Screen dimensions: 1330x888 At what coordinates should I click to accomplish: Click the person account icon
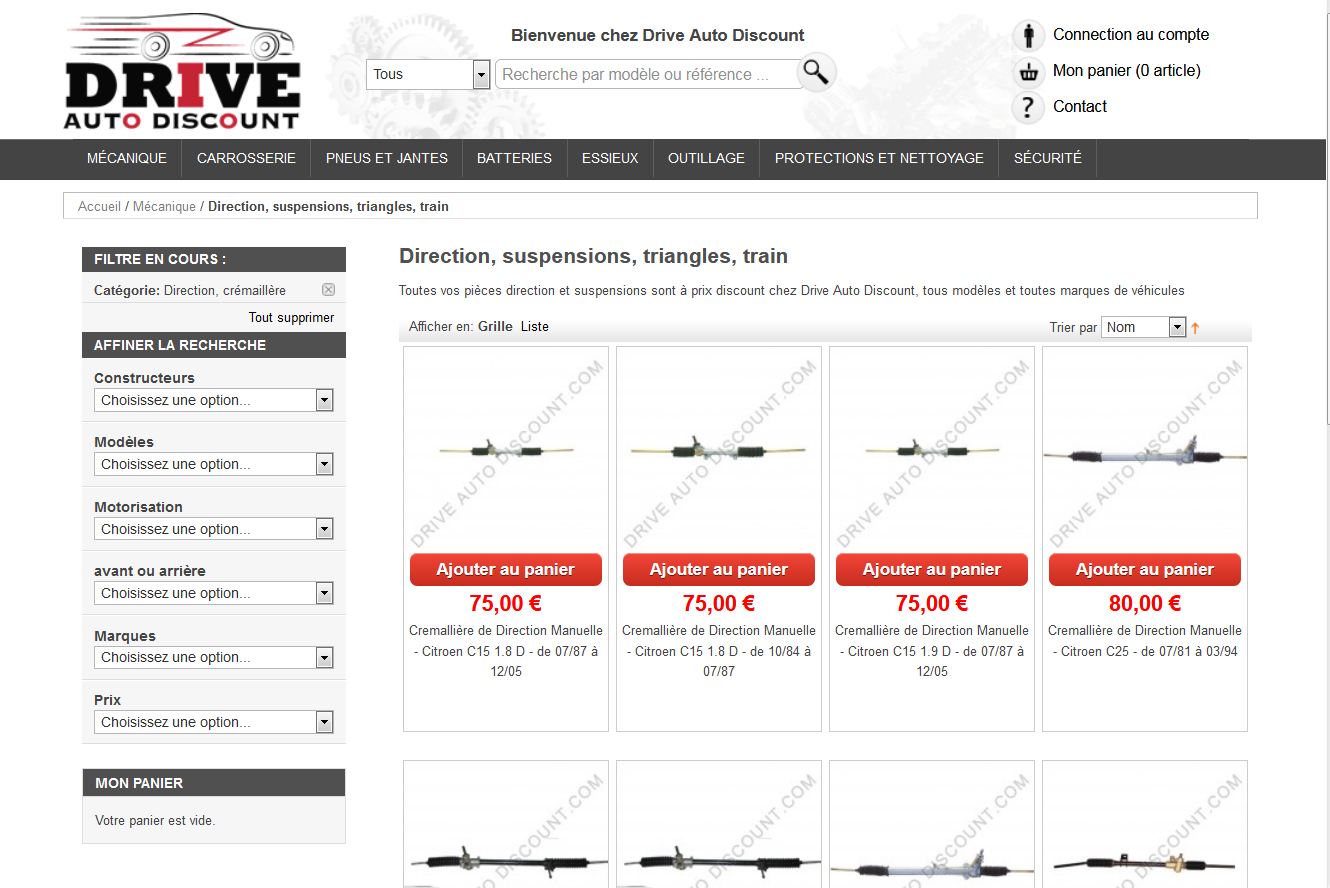[1028, 35]
